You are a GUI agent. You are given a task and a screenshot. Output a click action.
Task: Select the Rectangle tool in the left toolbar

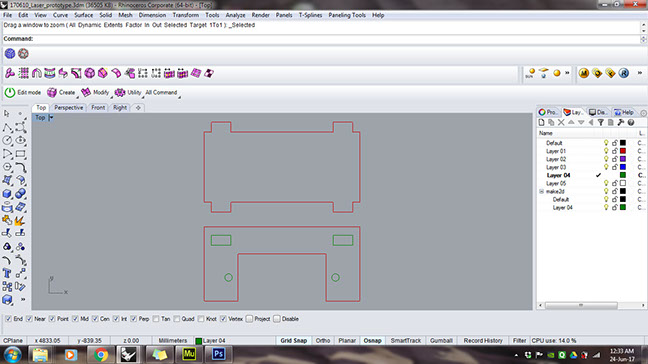pos(21,154)
